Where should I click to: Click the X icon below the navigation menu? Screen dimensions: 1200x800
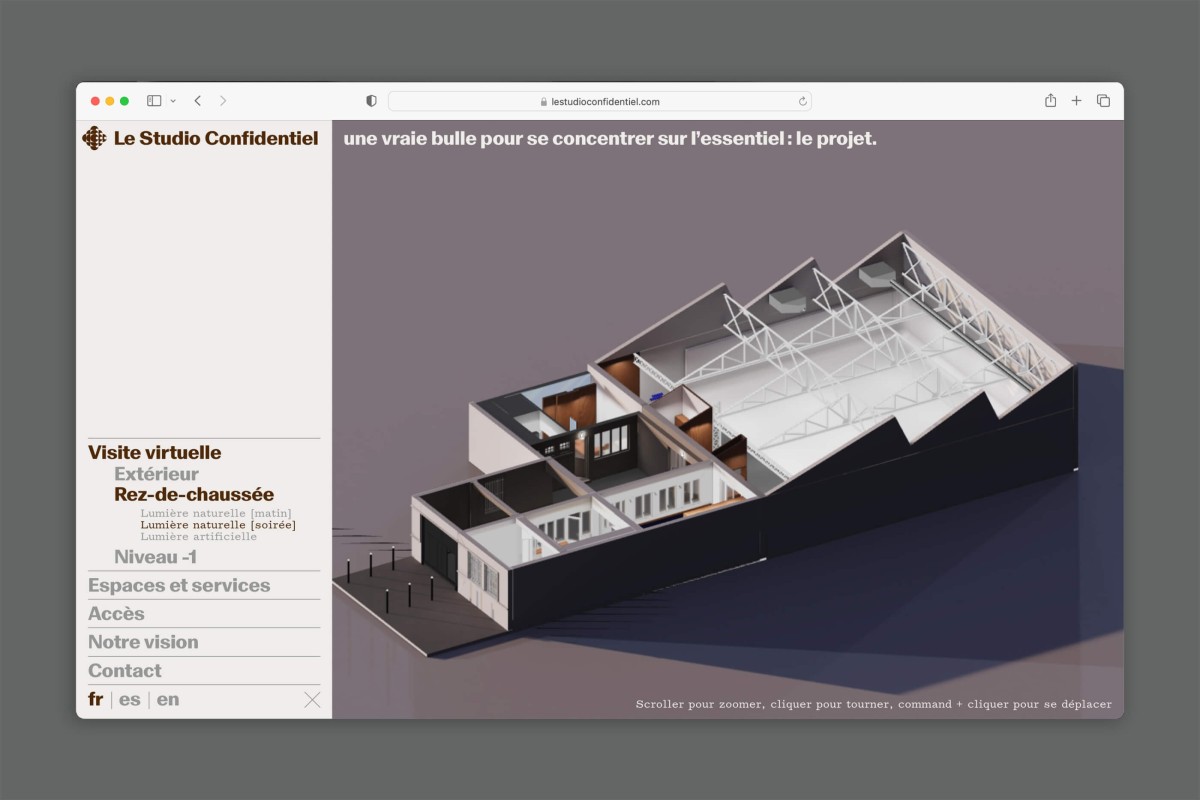point(311,700)
